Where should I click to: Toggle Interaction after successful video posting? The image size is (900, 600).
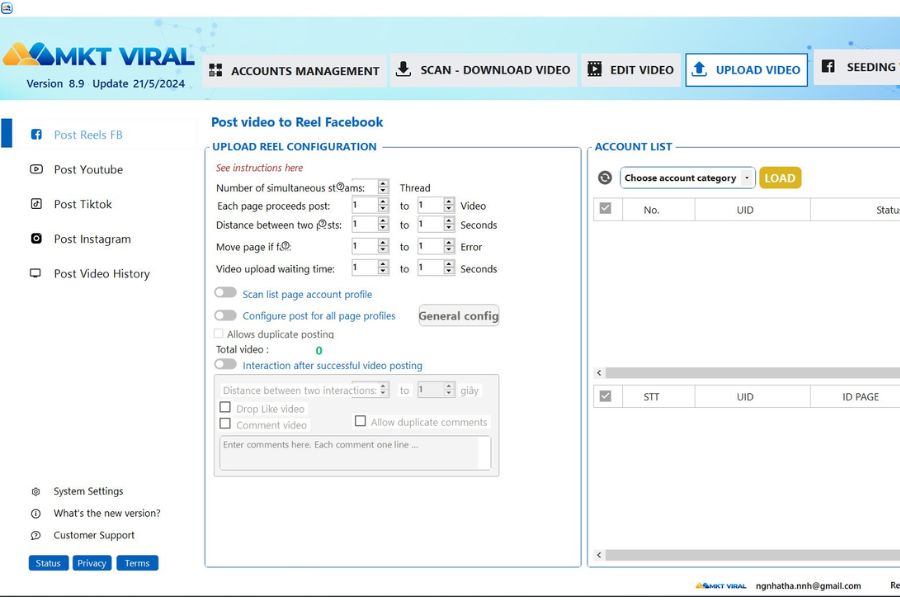[226, 364]
